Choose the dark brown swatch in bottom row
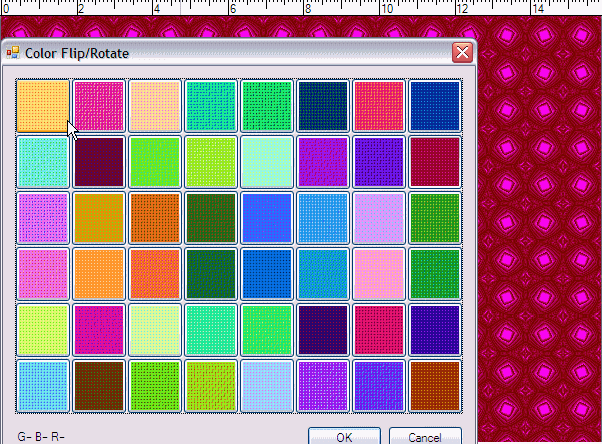602x444 pixels. coord(99,386)
